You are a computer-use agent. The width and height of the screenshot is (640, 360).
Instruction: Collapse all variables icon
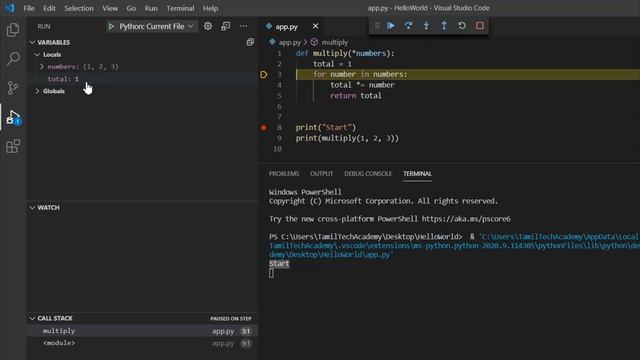coord(250,42)
